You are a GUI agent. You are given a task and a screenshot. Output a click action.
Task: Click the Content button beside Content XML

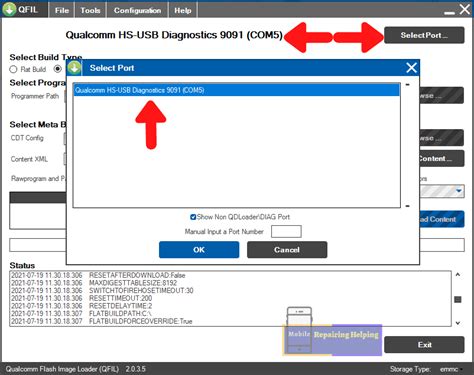[442, 158]
